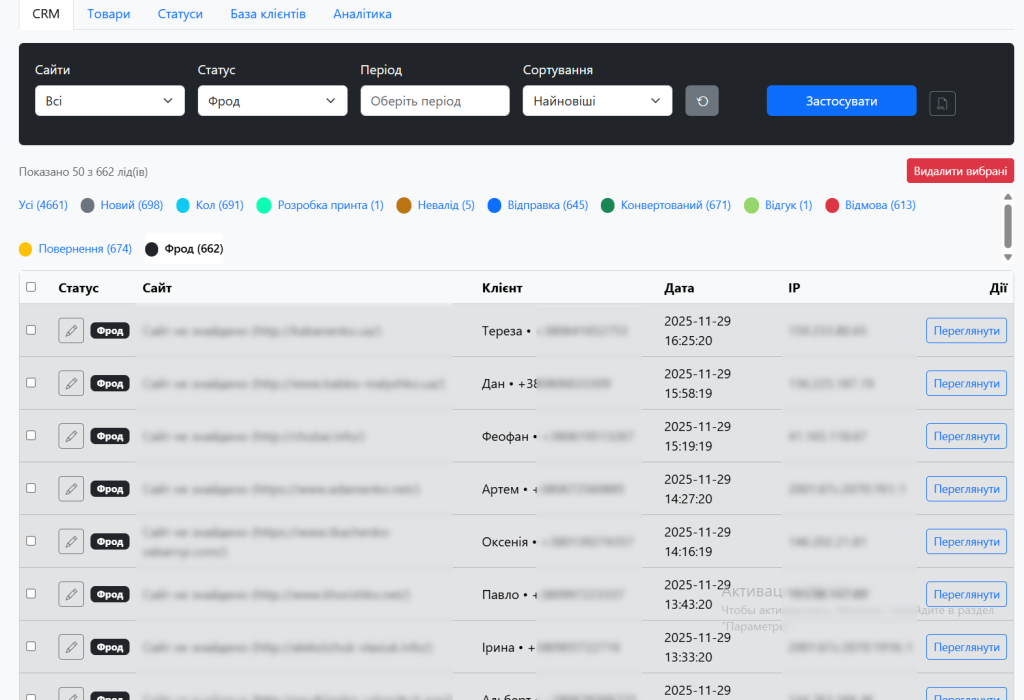
Task: Click Переглянути for Оксенія lead
Action: click(x=967, y=541)
